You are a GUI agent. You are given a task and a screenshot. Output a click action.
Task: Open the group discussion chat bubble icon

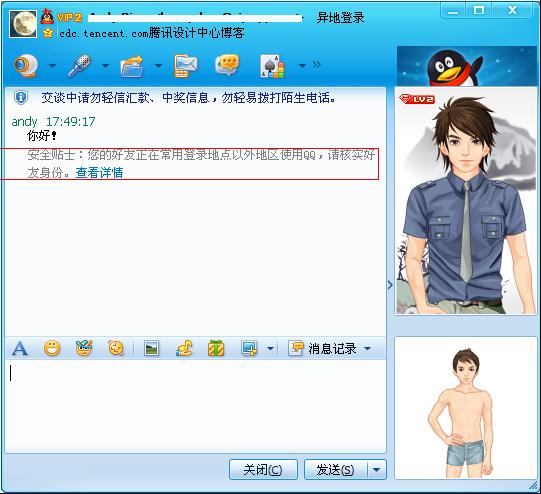[x=227, y=66]
